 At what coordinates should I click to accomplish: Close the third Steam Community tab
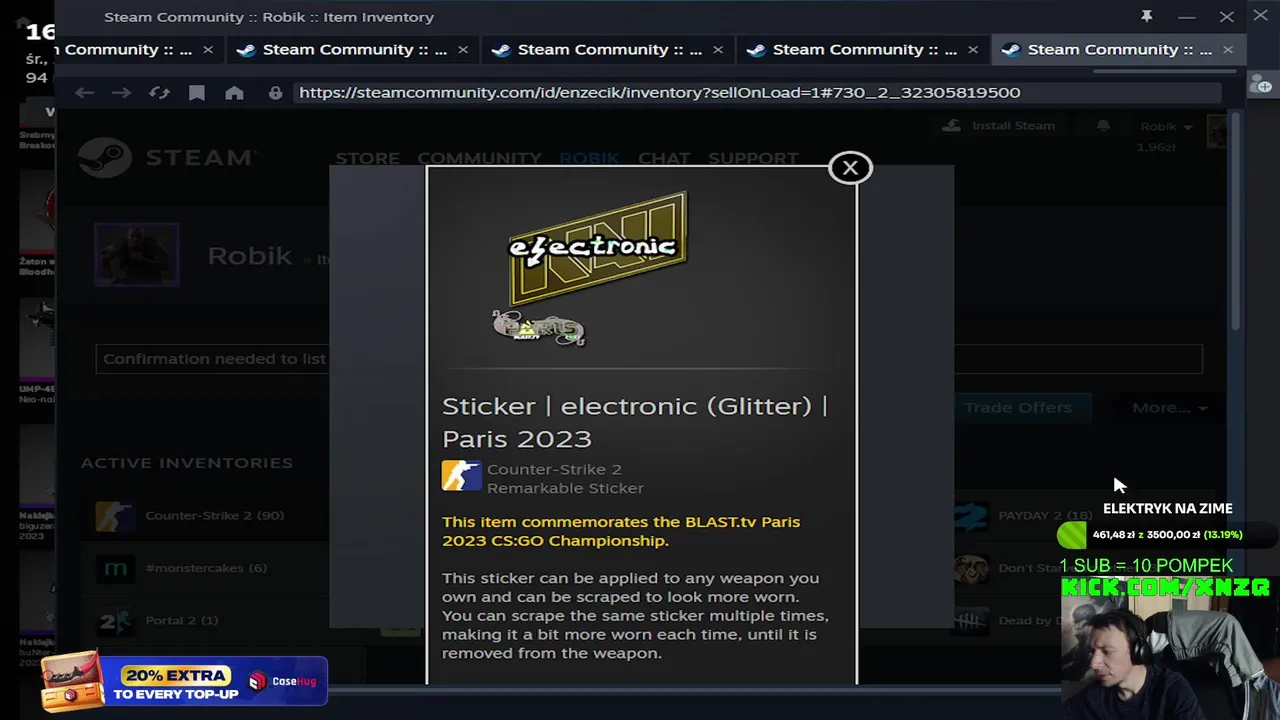tap(717, 49)
